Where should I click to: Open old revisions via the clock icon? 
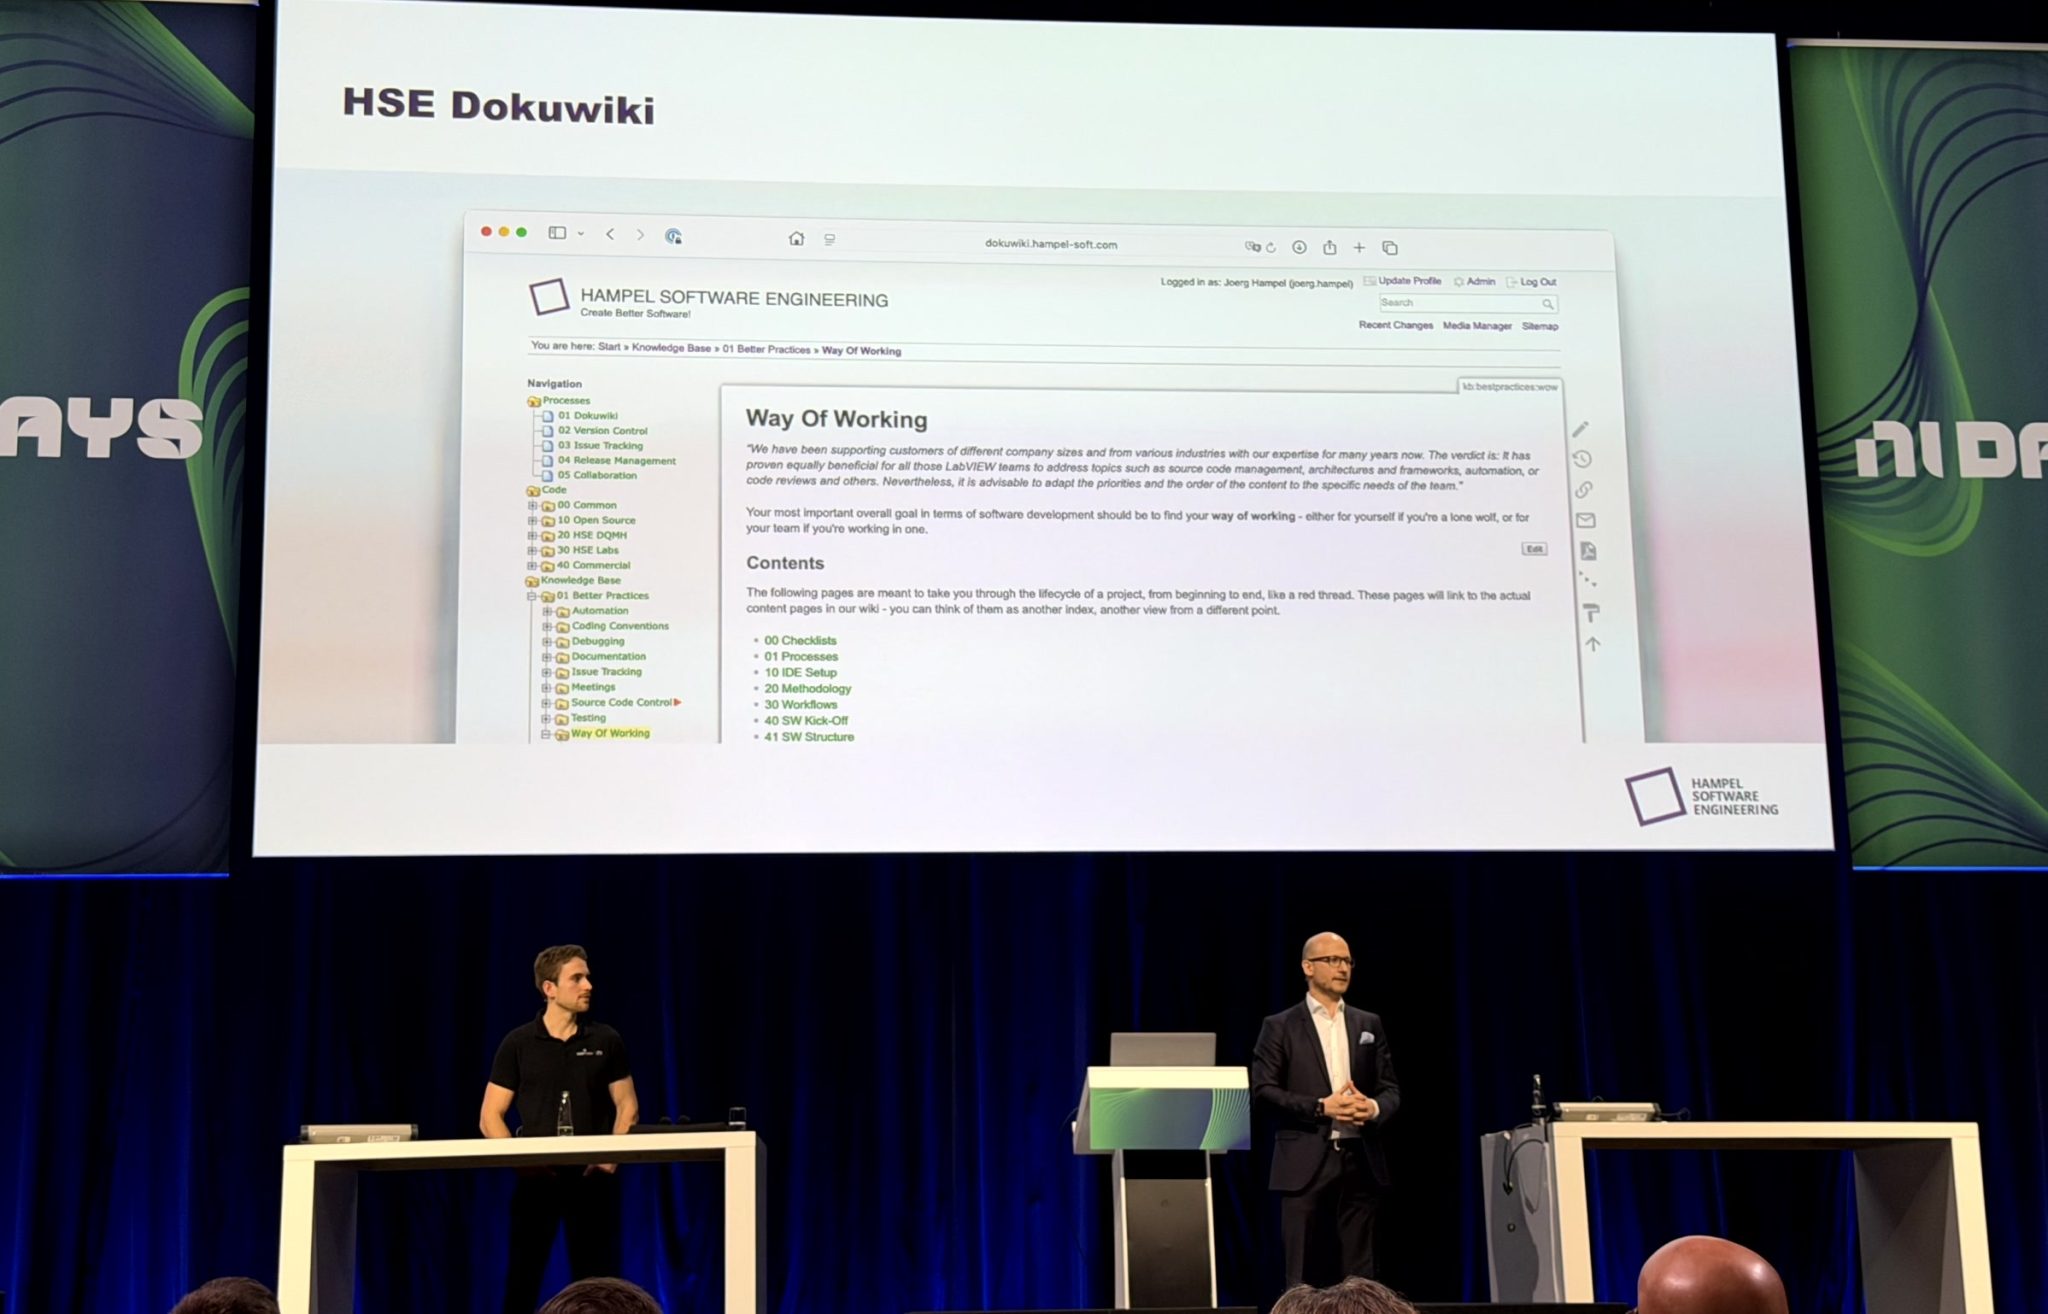(x=1582, y=459)
